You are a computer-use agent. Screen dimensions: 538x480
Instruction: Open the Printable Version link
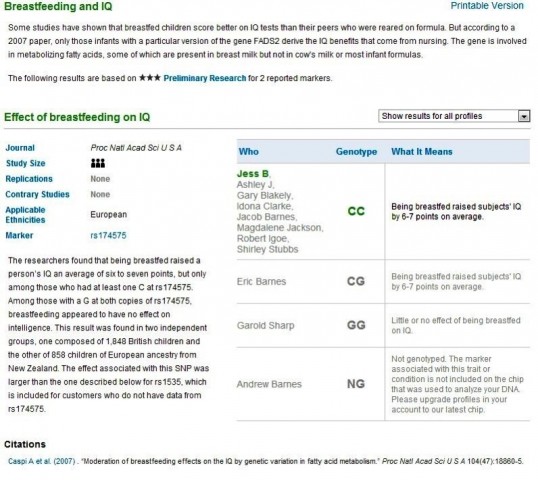click(487, 5)
